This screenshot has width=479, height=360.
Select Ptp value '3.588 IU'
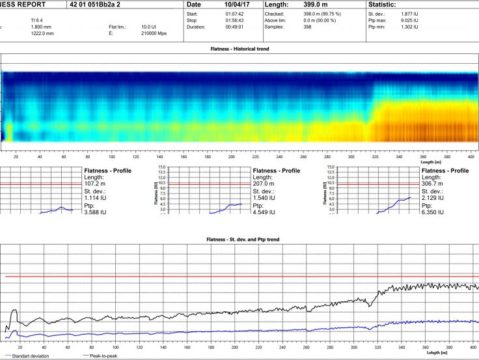point(95,212)
